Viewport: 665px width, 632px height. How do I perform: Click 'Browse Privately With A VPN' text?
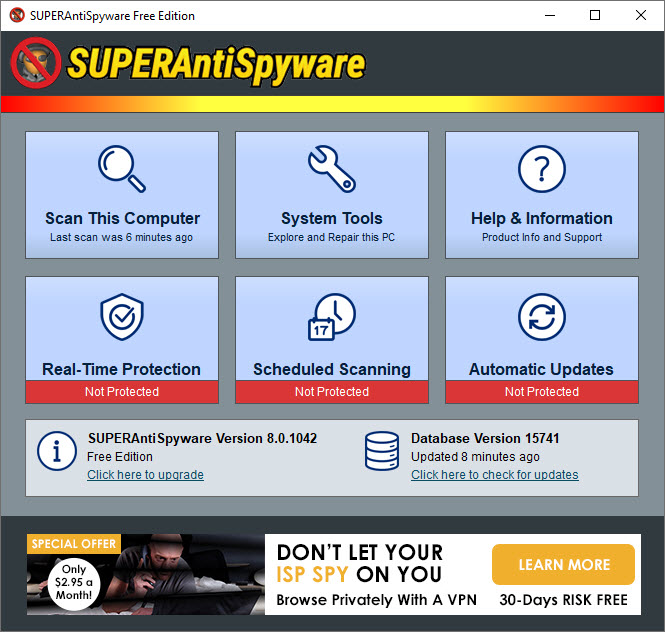click(377, 600)
